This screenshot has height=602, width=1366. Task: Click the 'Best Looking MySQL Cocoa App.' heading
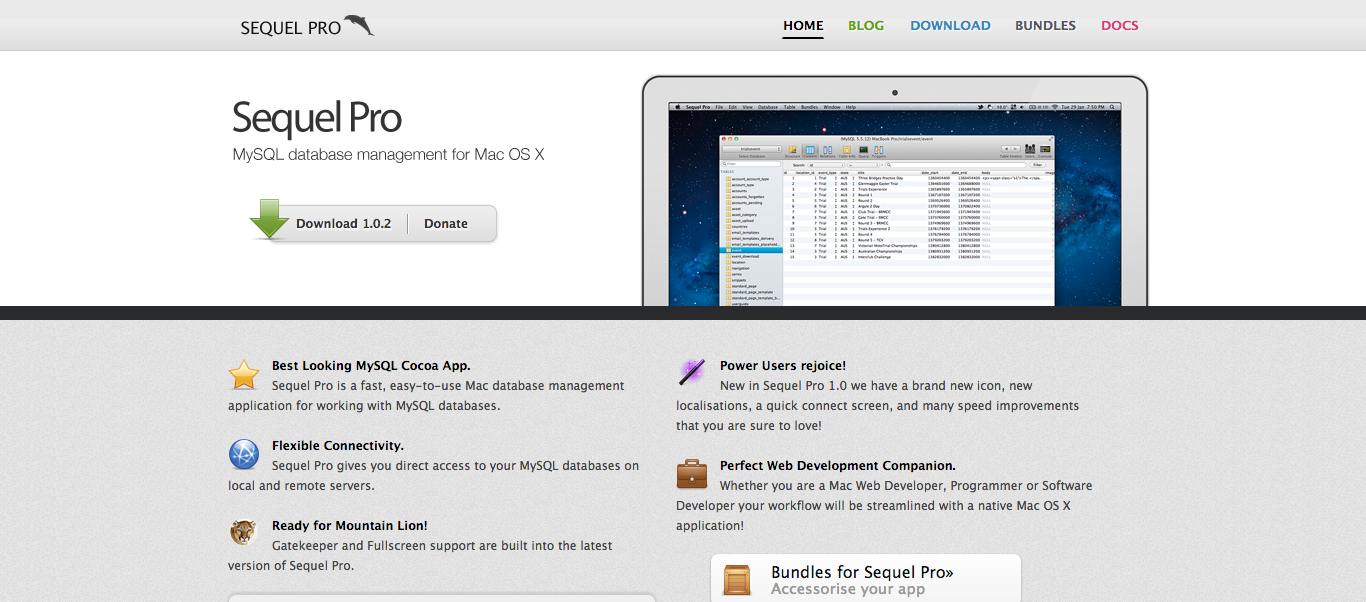tap(371, 366)
